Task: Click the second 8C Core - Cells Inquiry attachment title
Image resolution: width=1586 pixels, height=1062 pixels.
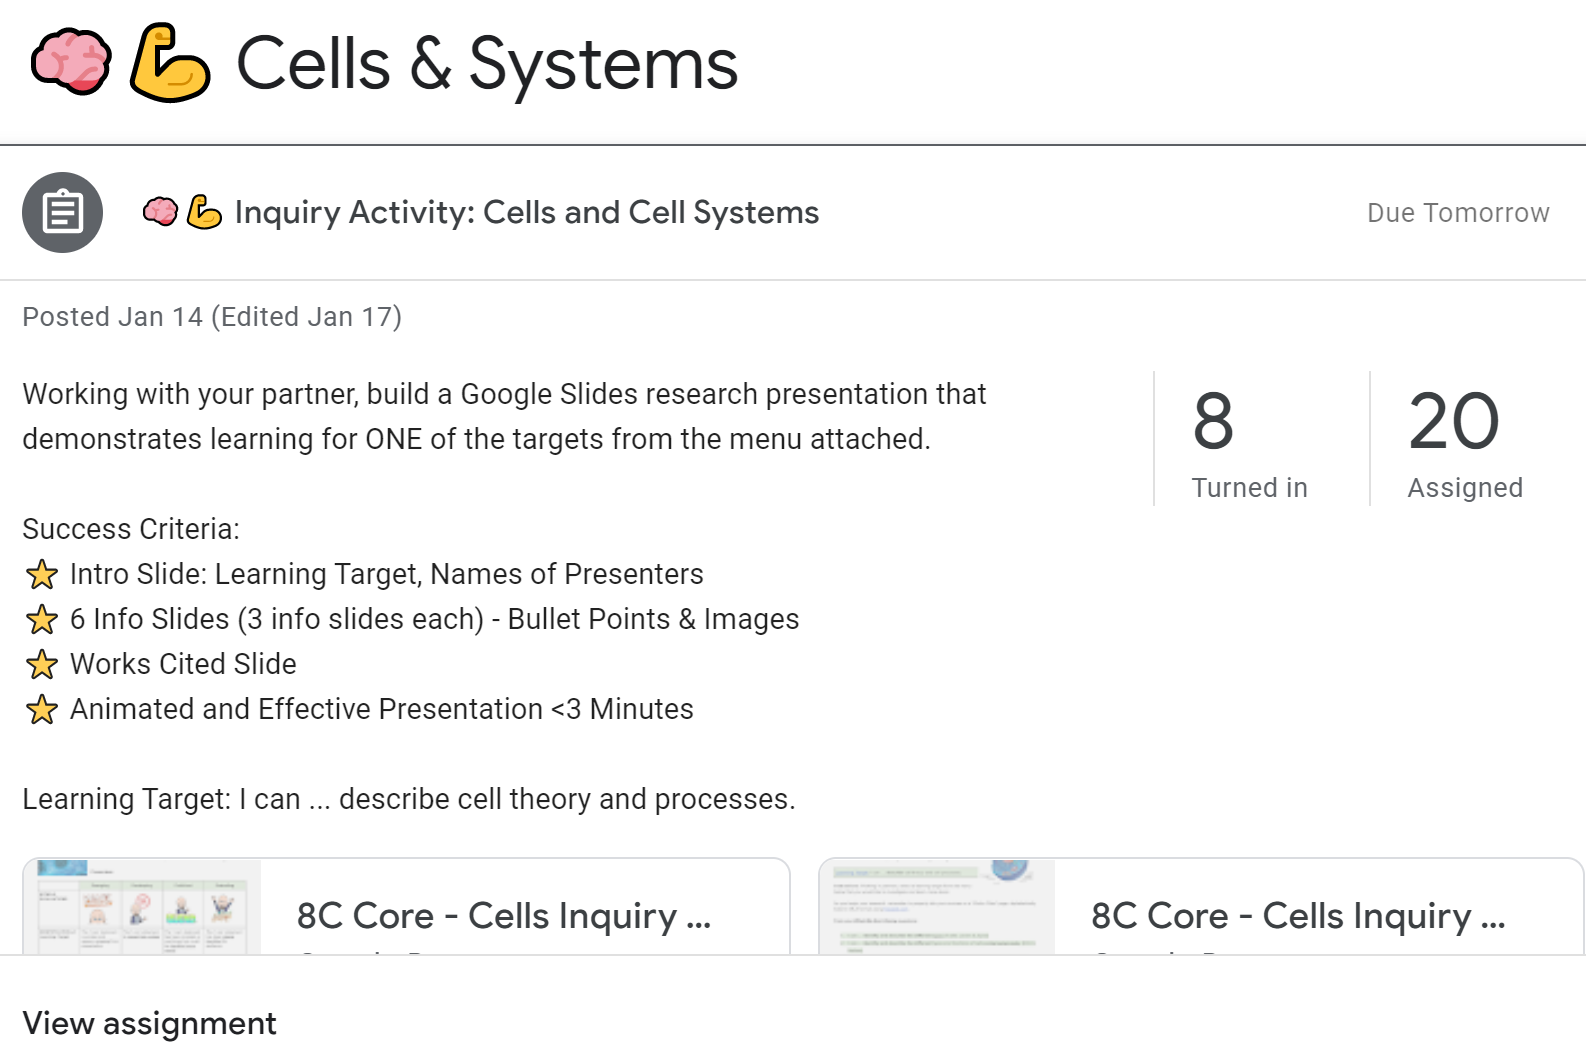Action: click(1298, 915)
